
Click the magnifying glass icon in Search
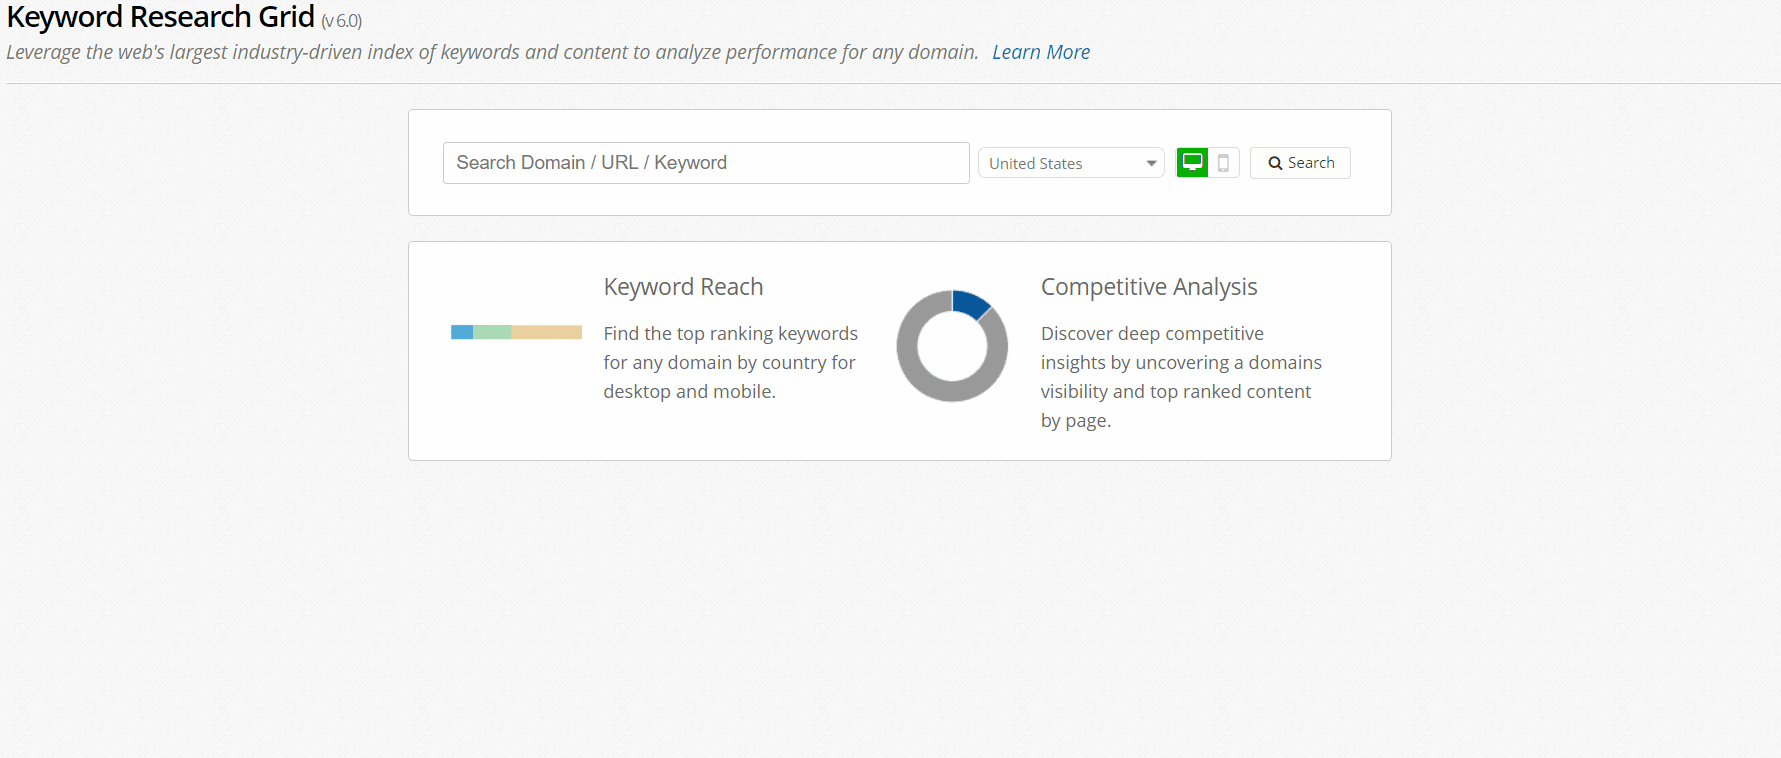coord(1275,163)
